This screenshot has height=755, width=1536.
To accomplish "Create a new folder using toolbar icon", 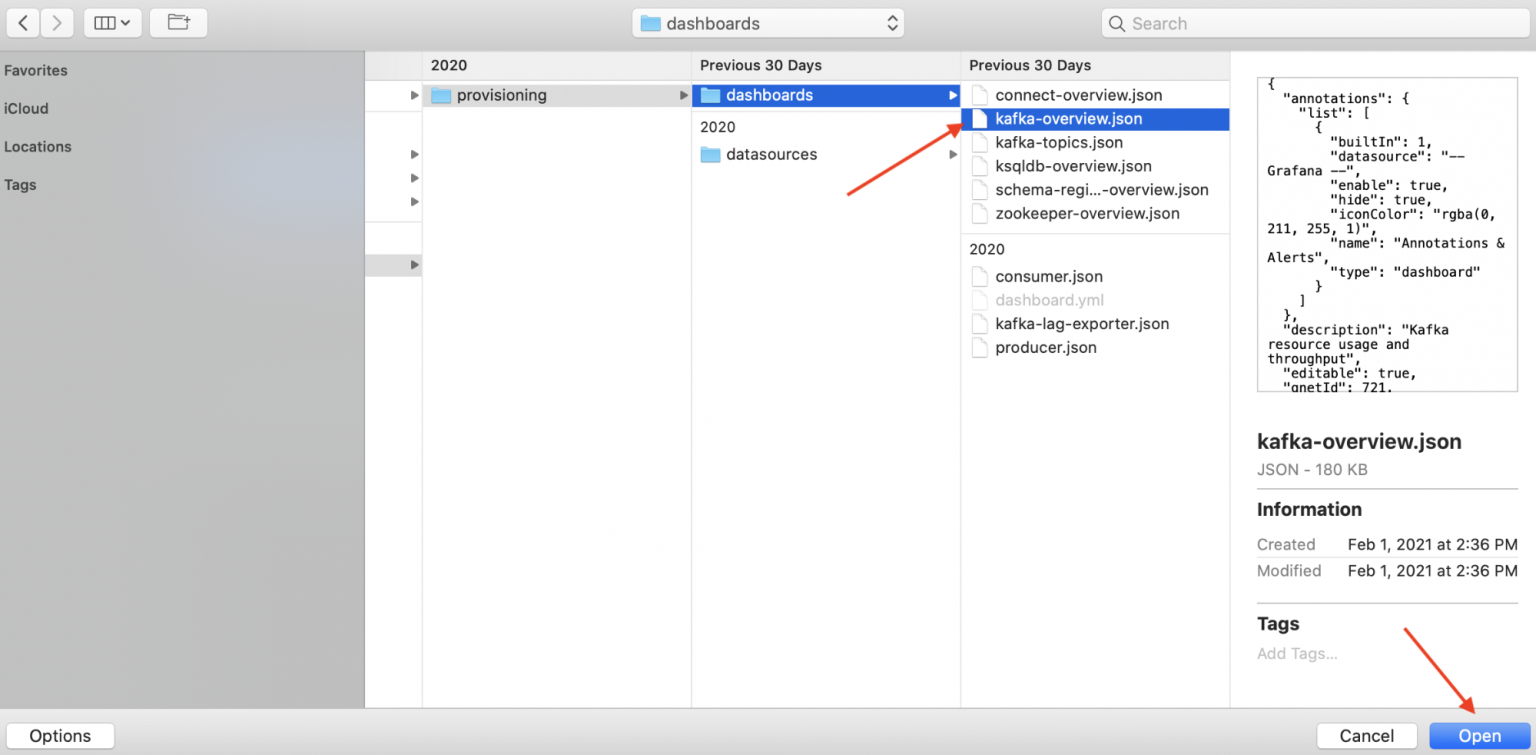I will pyautogui.click(x=178, y=23).
